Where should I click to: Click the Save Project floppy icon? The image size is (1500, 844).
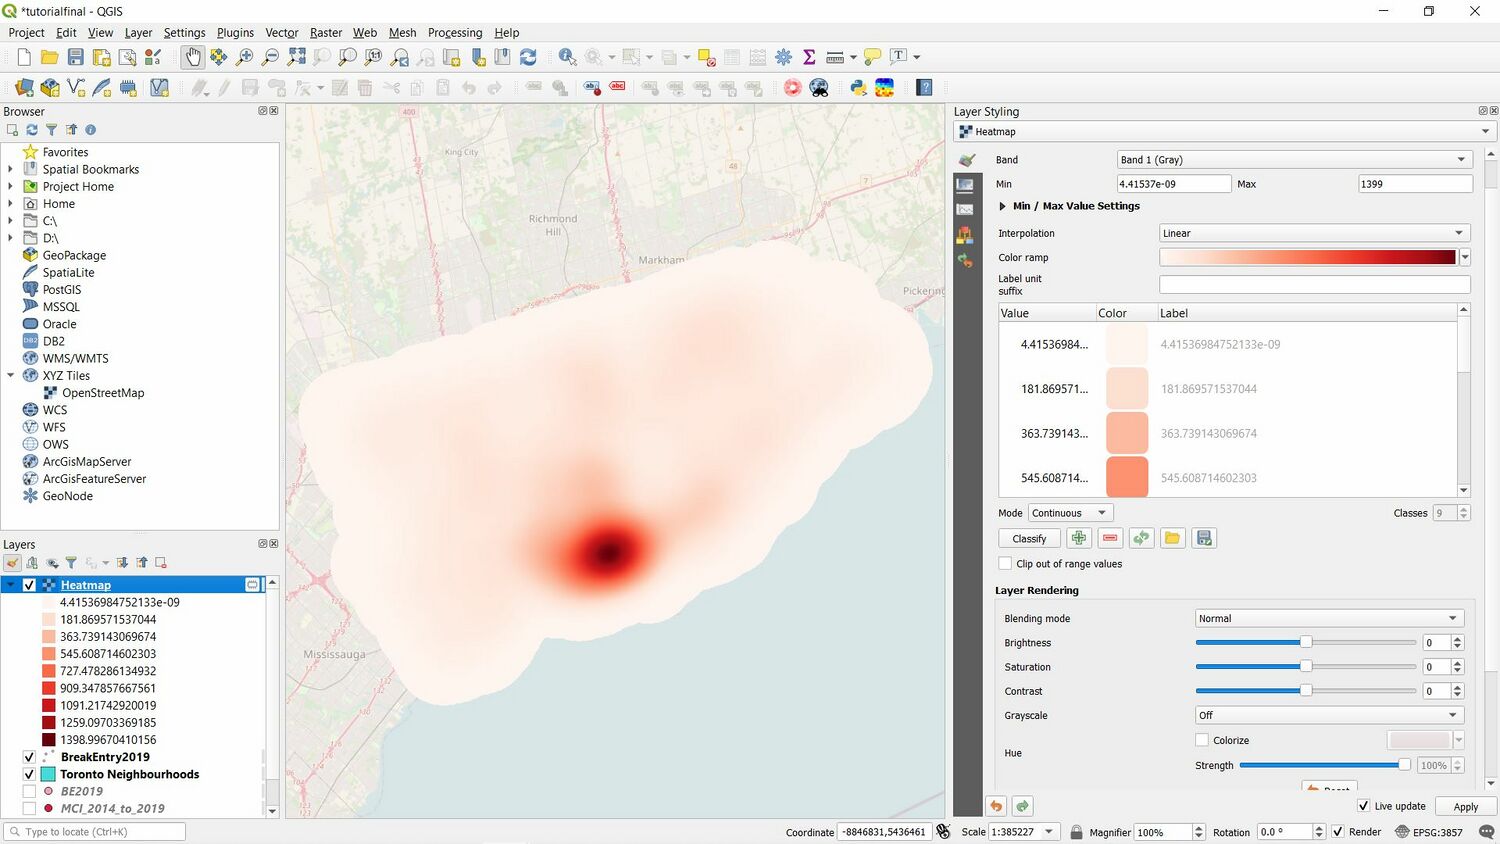75,57
